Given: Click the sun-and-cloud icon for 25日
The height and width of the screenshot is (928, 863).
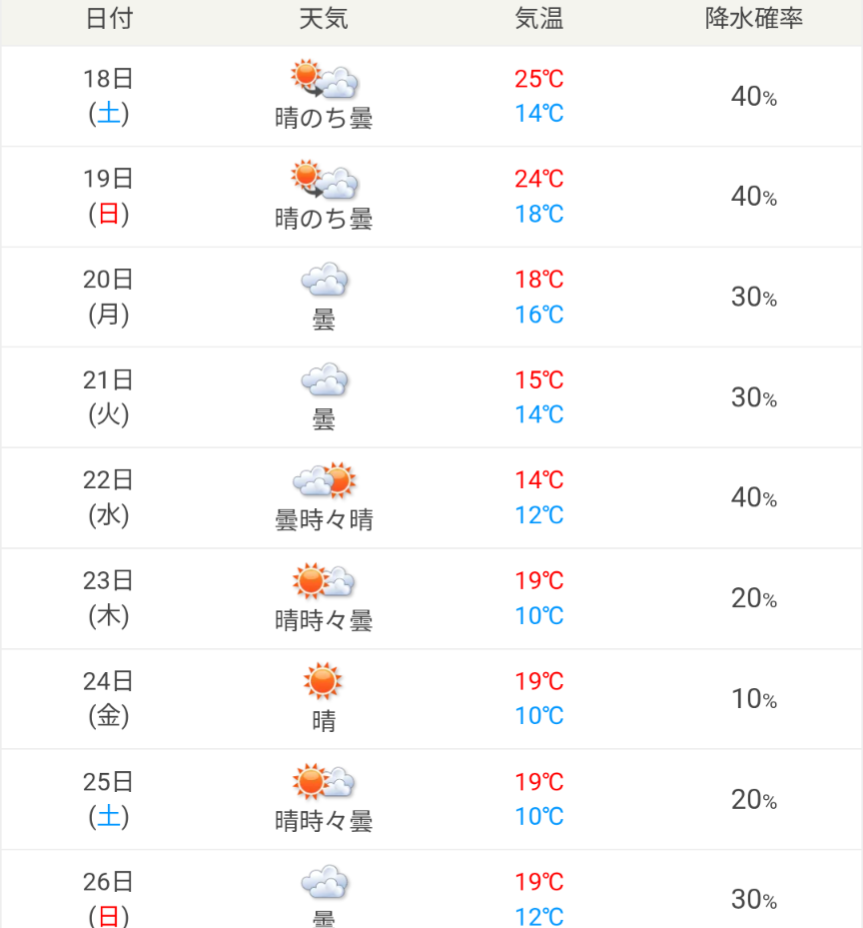Looking at the screenshot, I should pyautogui.click(x=324, y=782).
